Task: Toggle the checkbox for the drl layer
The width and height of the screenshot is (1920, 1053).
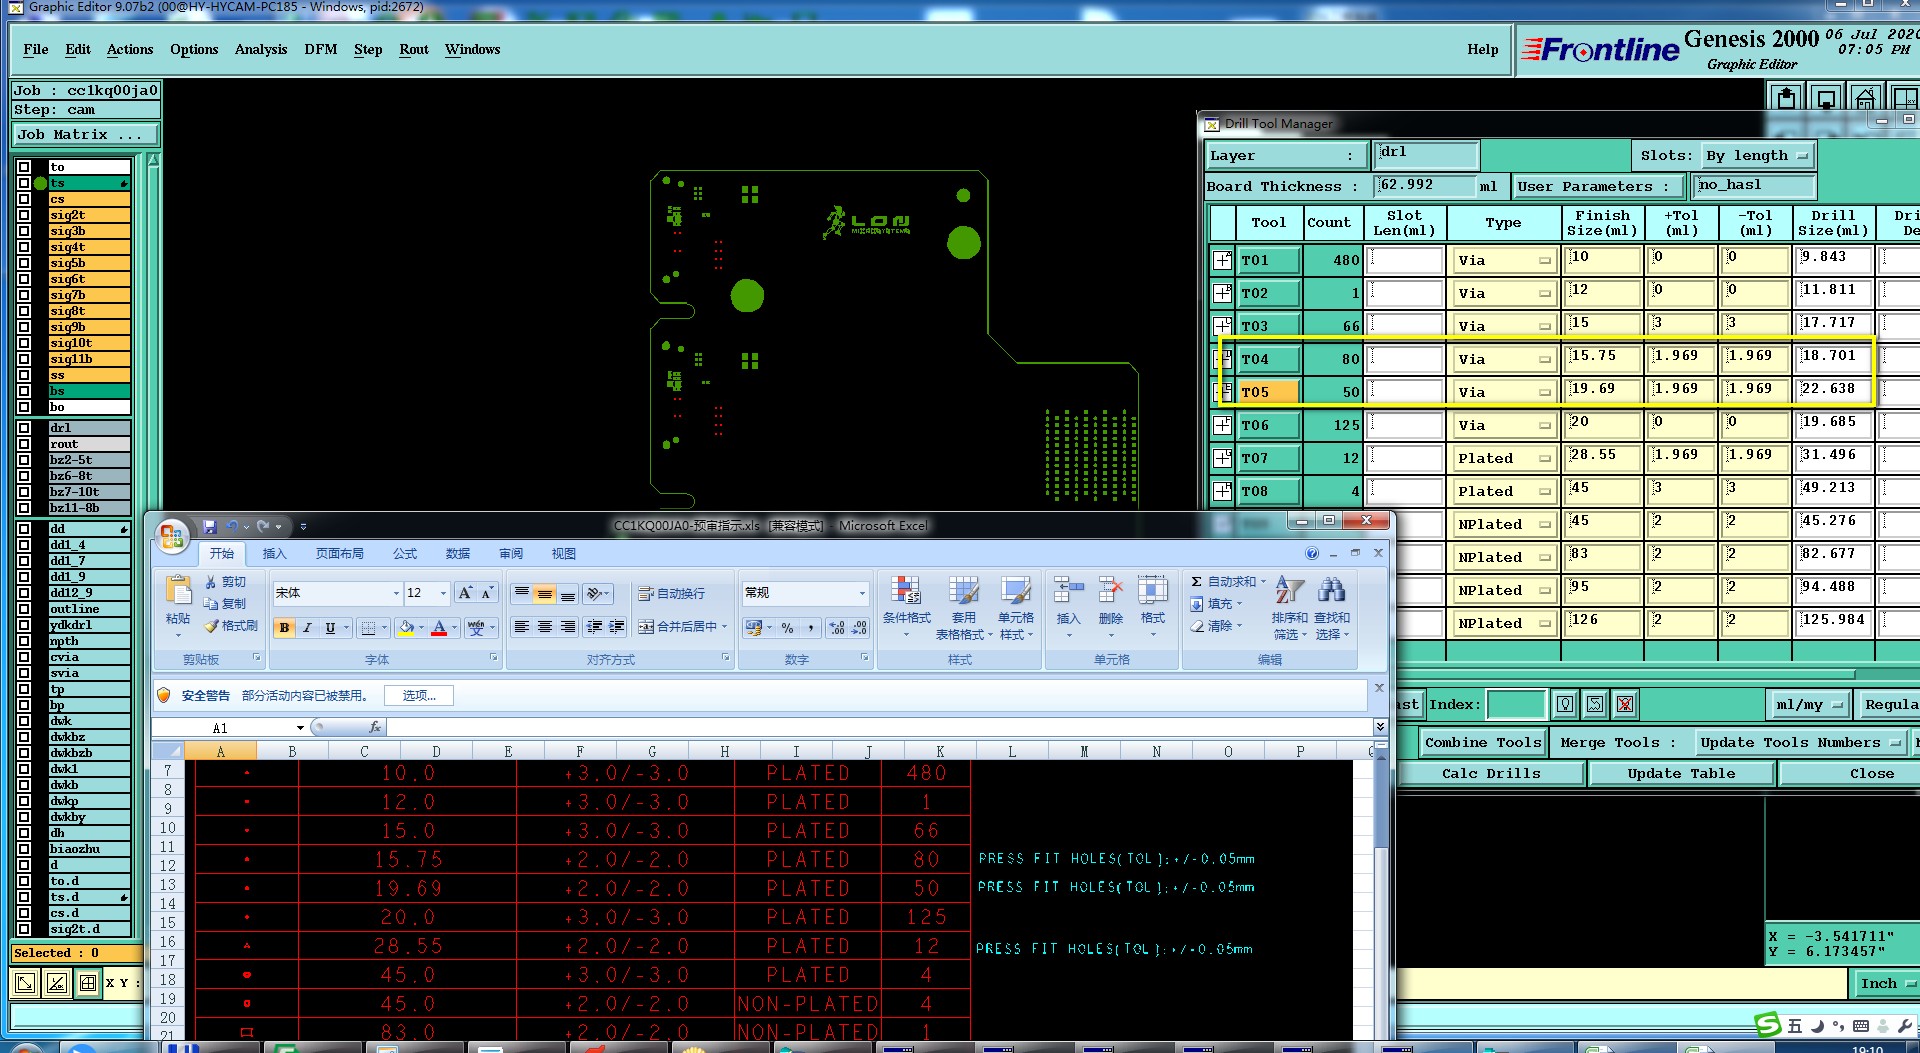Action: pos(24,428)
